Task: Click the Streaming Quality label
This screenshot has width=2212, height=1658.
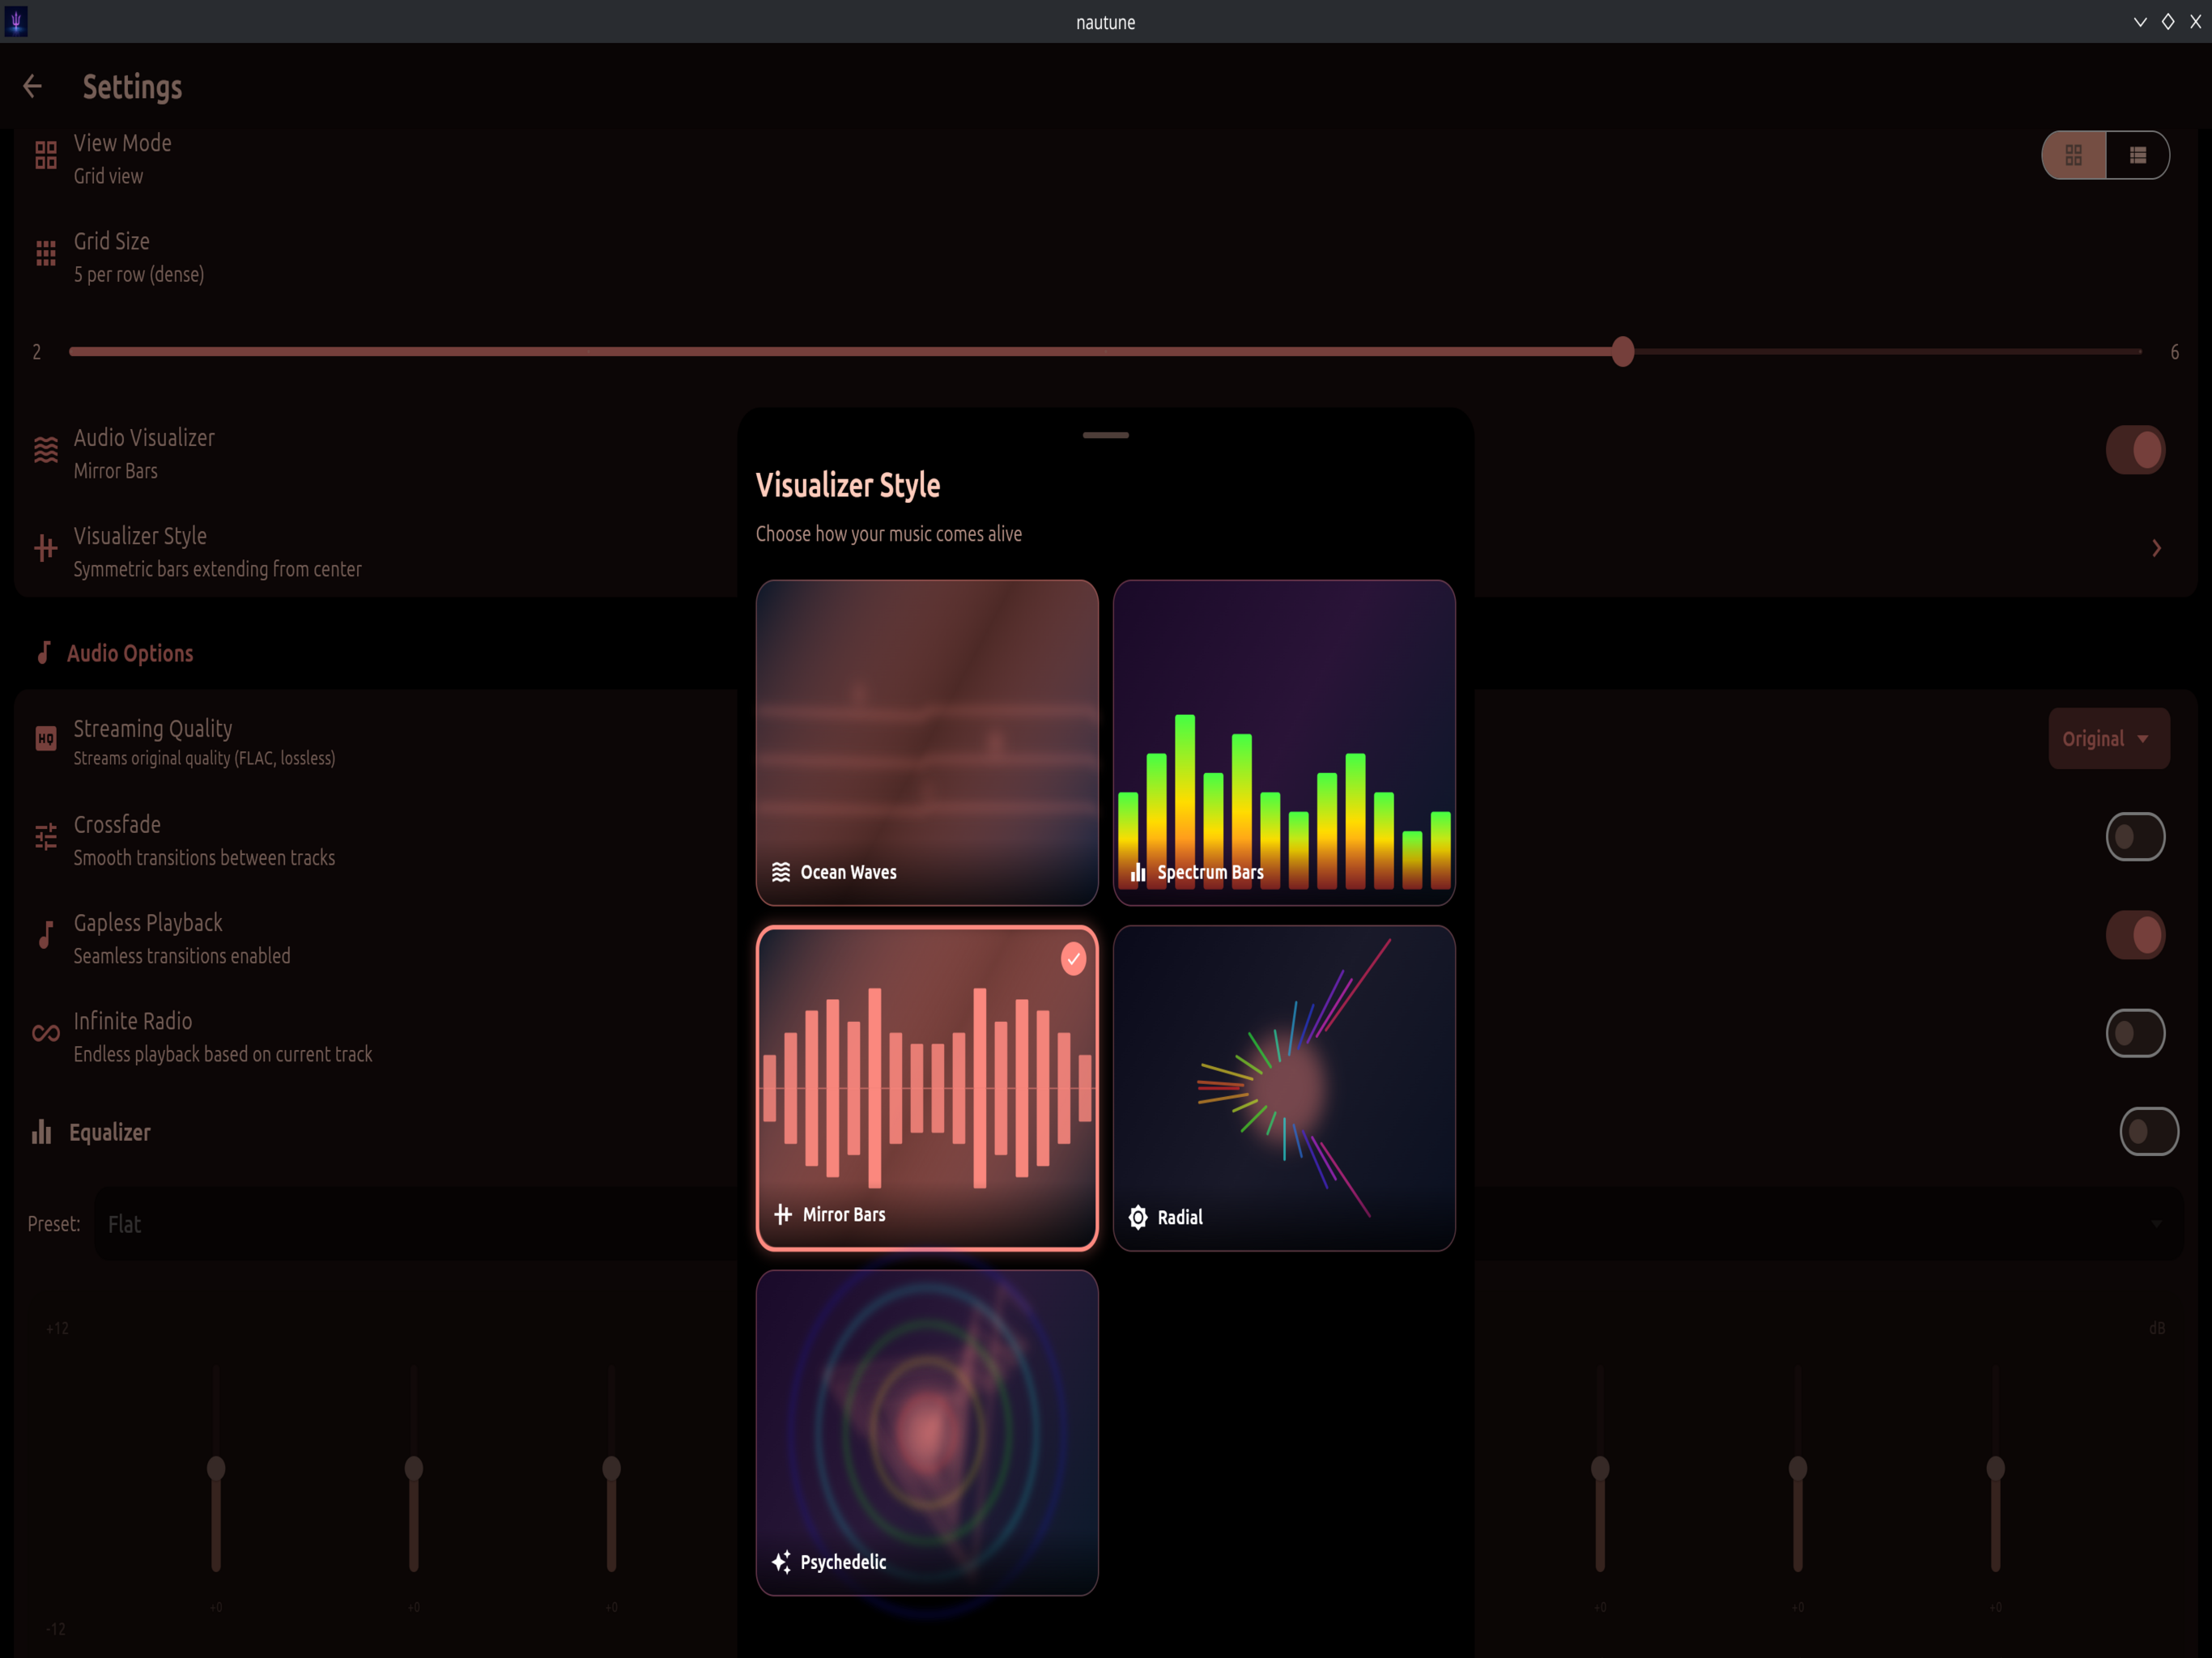Action: click(x=153, y=729)
